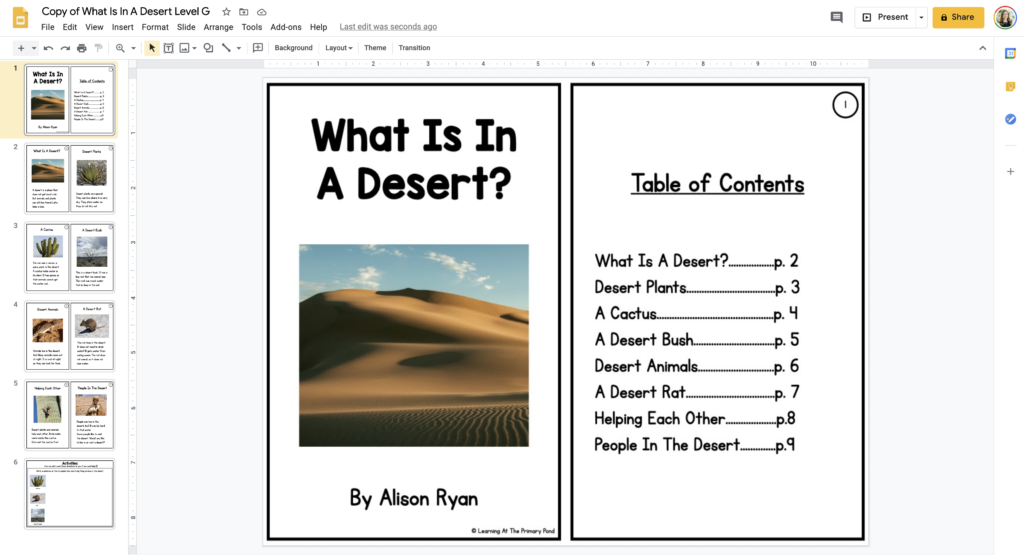Star this presentation
Image resolution: width=1024 pixels, height=555 pixels.
(x=226, y=12)
